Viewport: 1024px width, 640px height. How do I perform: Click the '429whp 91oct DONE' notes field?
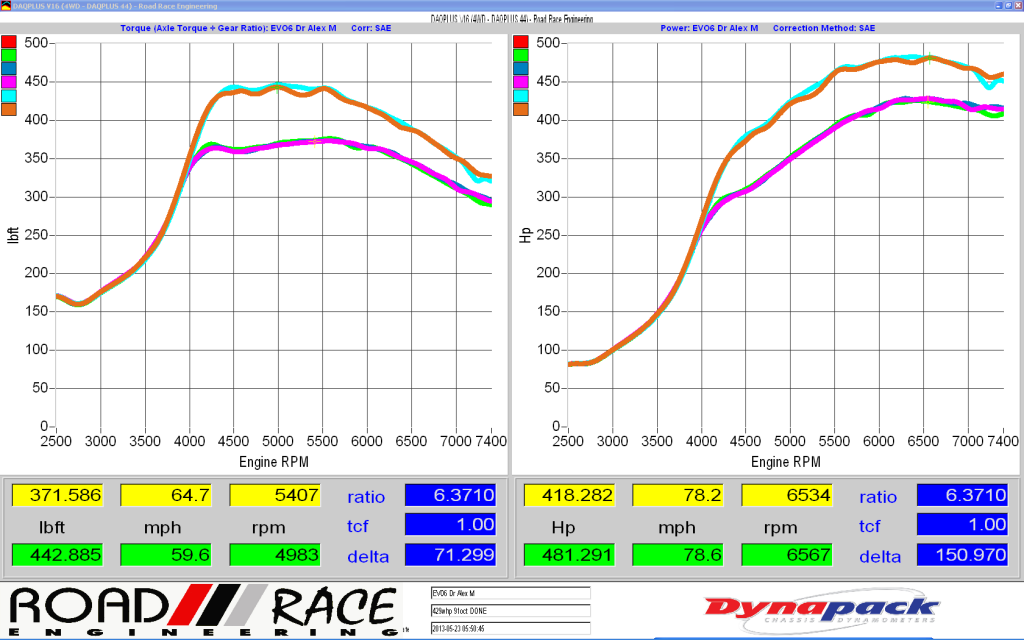(511, 611)
